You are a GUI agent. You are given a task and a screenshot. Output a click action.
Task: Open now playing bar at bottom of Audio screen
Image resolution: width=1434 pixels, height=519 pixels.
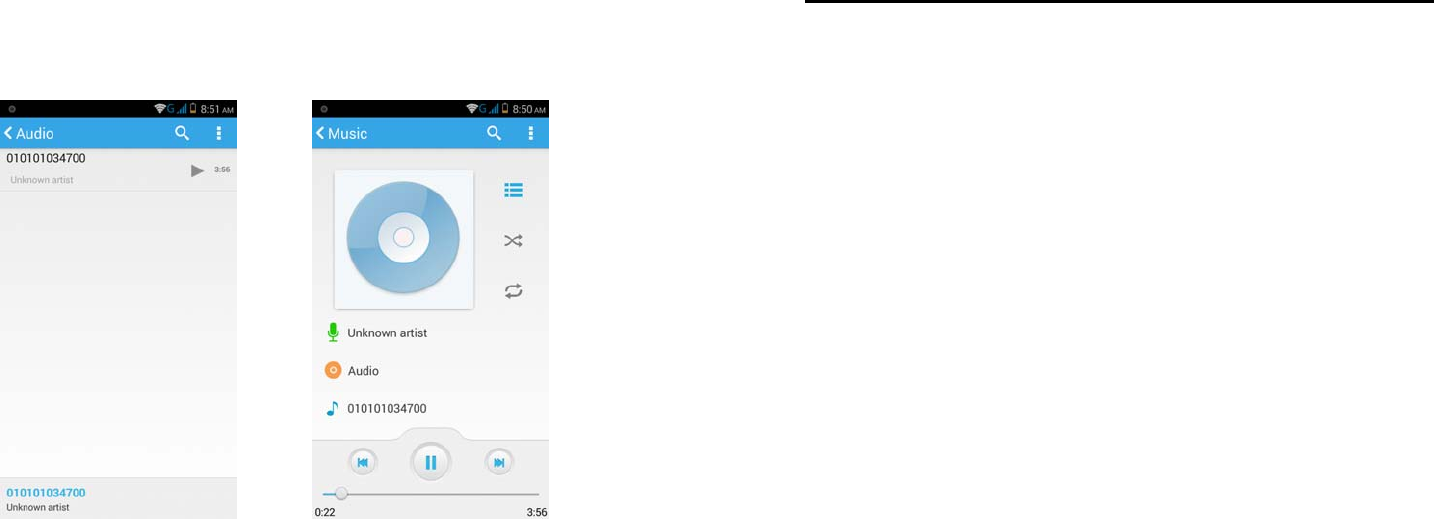click(118, 499)
